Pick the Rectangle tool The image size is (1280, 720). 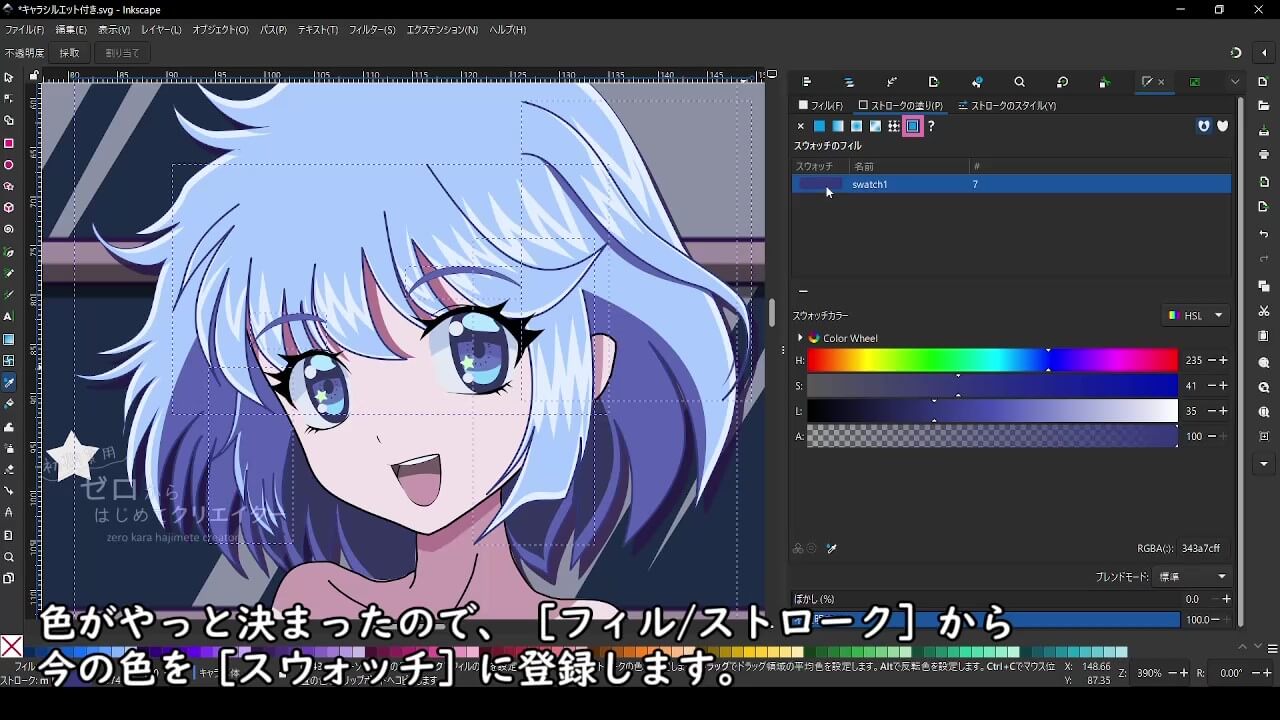pyautogui.click(x=9, y=143)
